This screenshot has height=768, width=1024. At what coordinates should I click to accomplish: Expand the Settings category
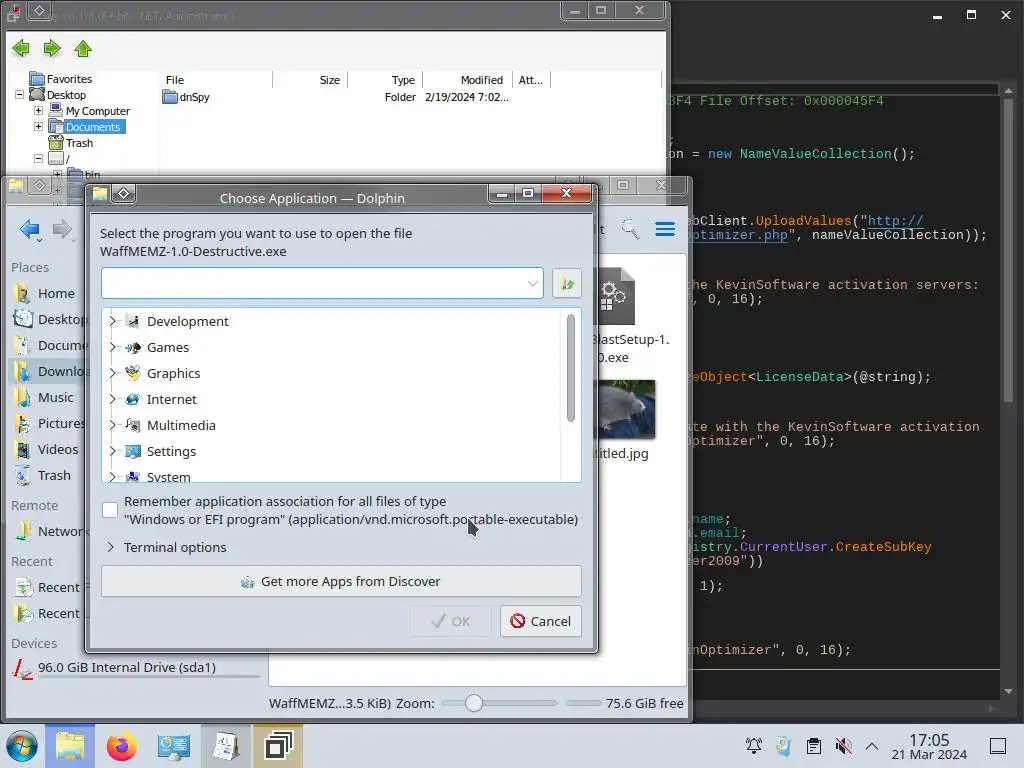click(112, 451)
